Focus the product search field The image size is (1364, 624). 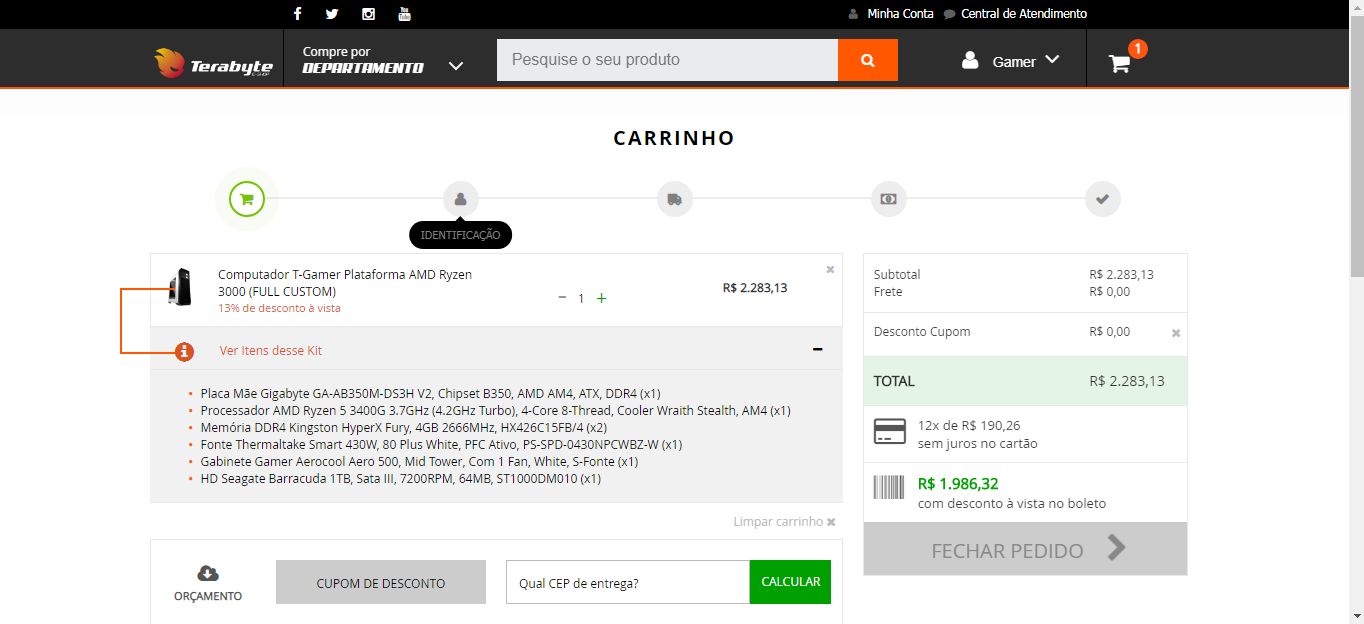(x=667, y=60)
